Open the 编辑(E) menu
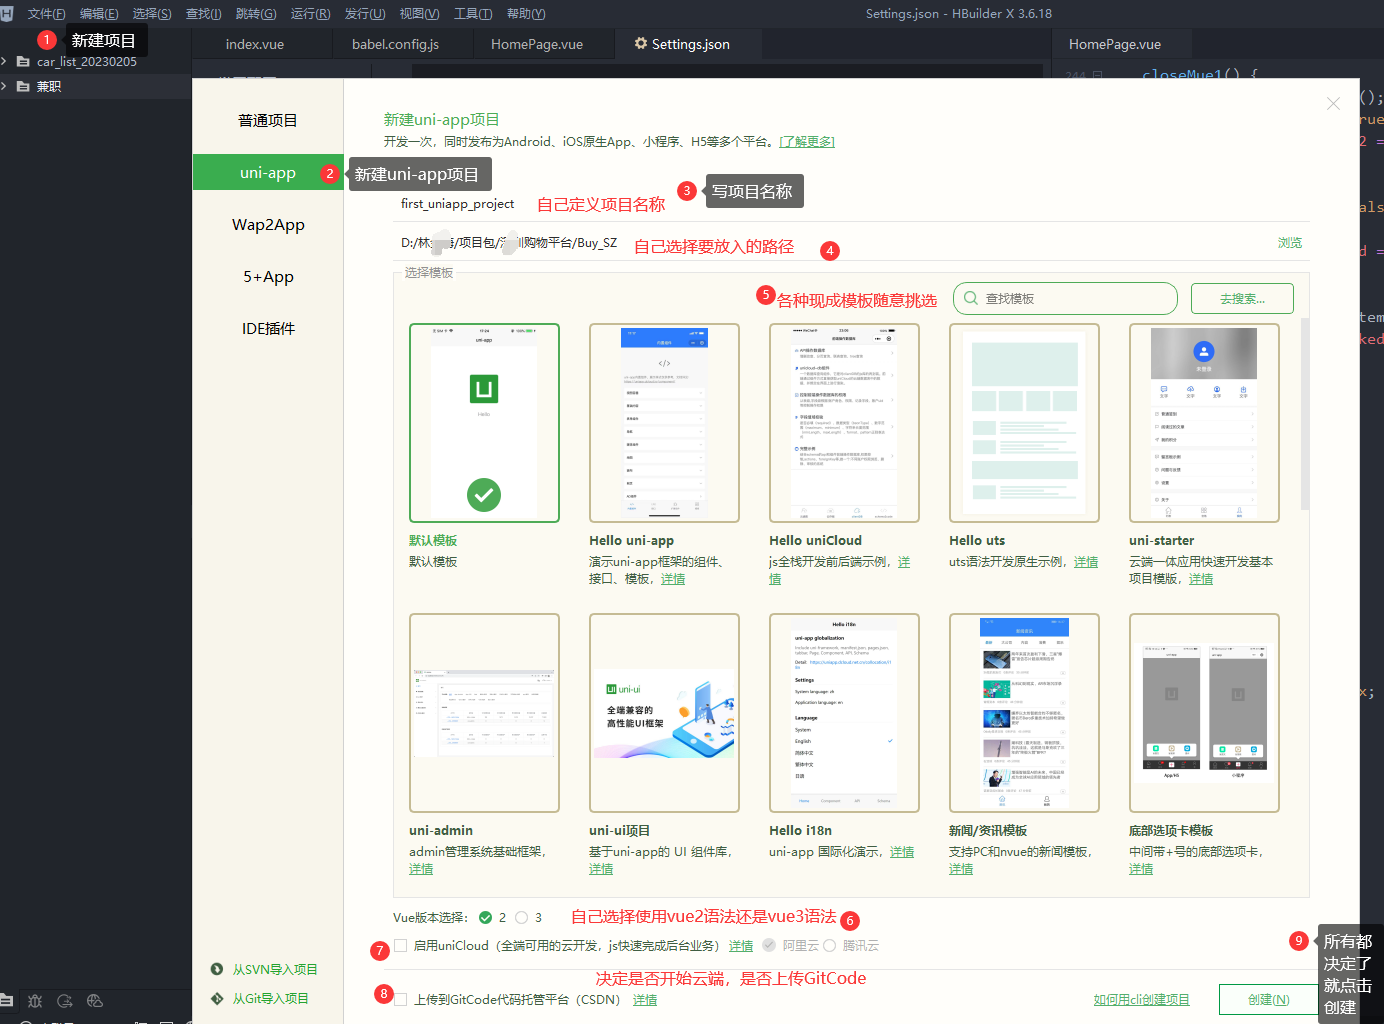Viewport: 1384px width, 1024px height. tap(99, 14)
